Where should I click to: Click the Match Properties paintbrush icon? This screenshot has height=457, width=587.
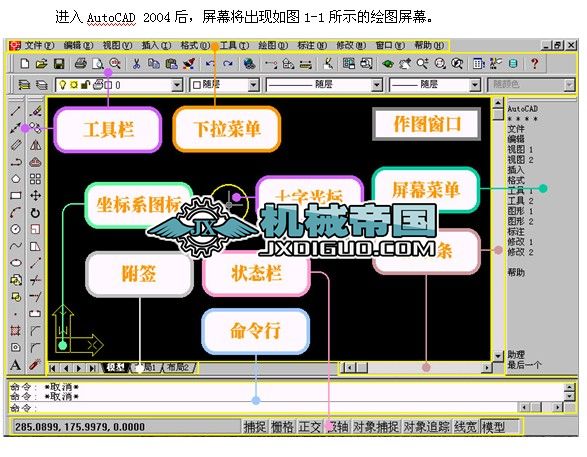pyautogui.click(x=189, y=64)
